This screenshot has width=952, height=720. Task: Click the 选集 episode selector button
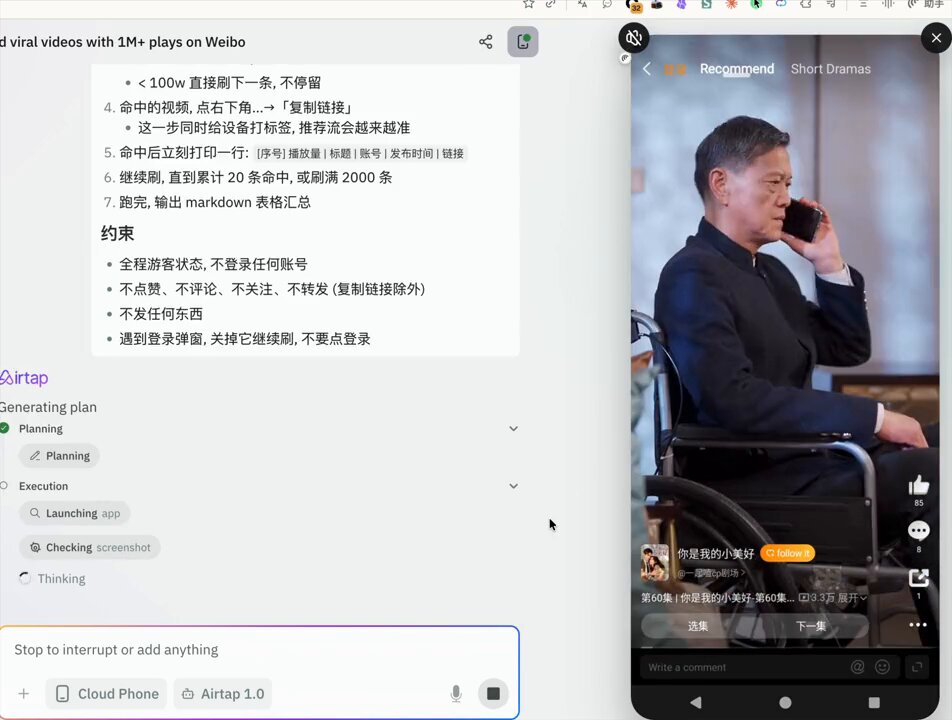tap(698, 626)
